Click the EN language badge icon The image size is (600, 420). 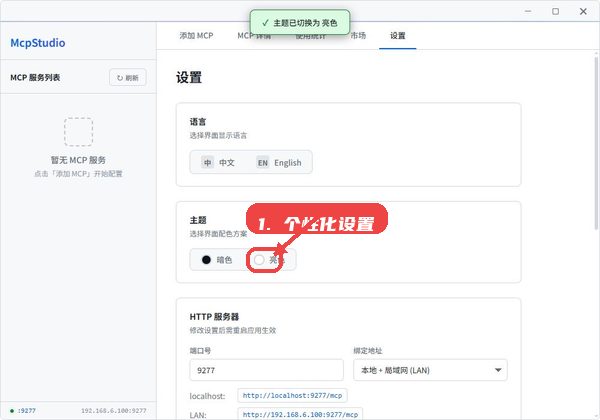[x=262, y=163]
